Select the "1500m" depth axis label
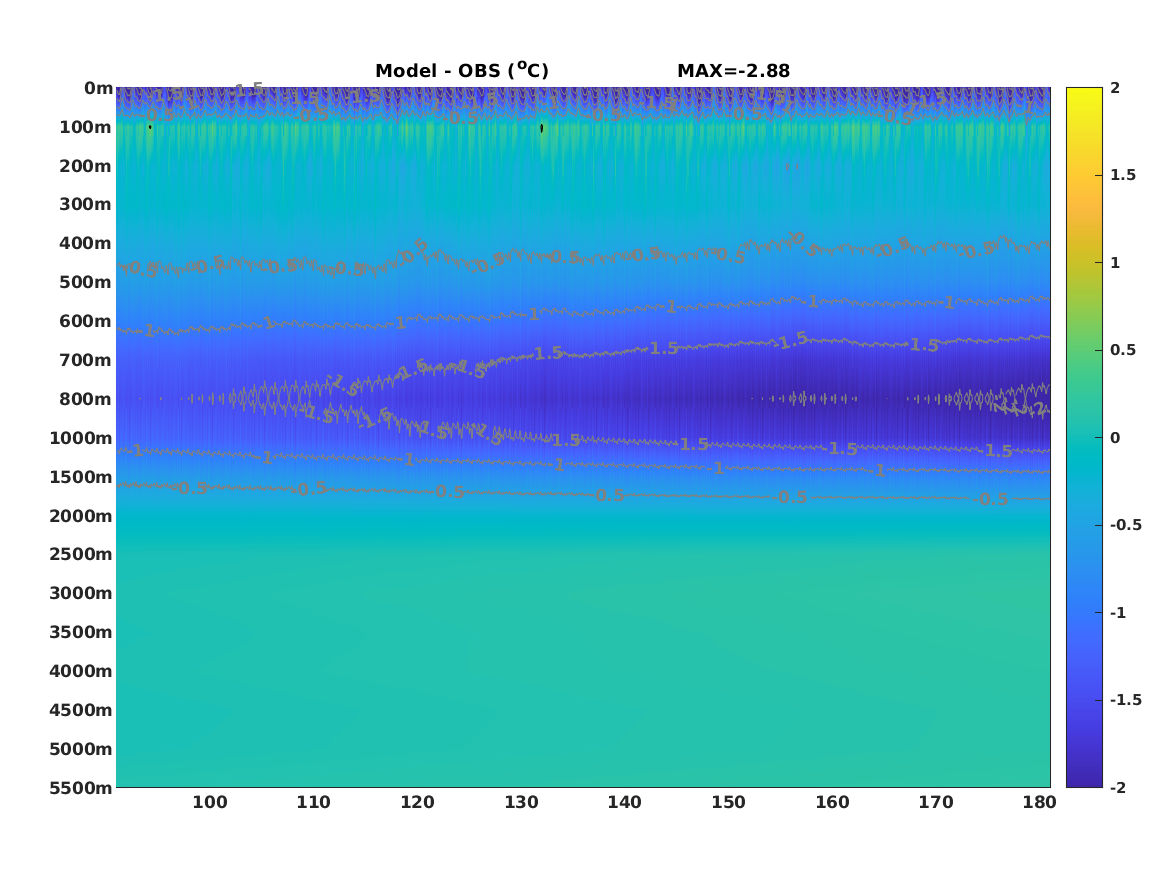The image size is (1167, 875). coord(81,477)
